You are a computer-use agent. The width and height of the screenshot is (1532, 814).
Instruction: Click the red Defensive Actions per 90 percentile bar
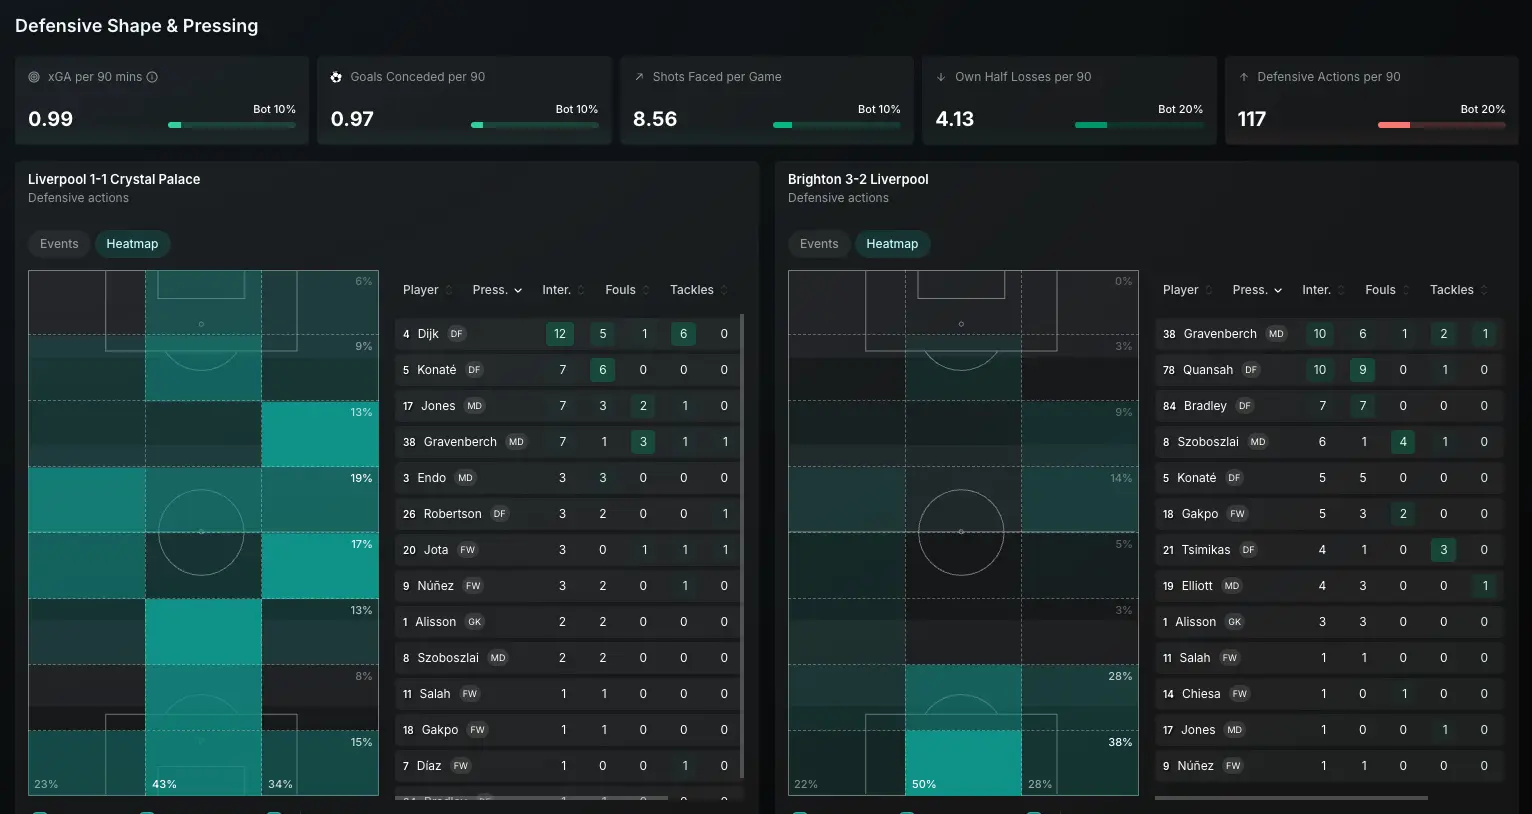click(x=1441, y=125)
